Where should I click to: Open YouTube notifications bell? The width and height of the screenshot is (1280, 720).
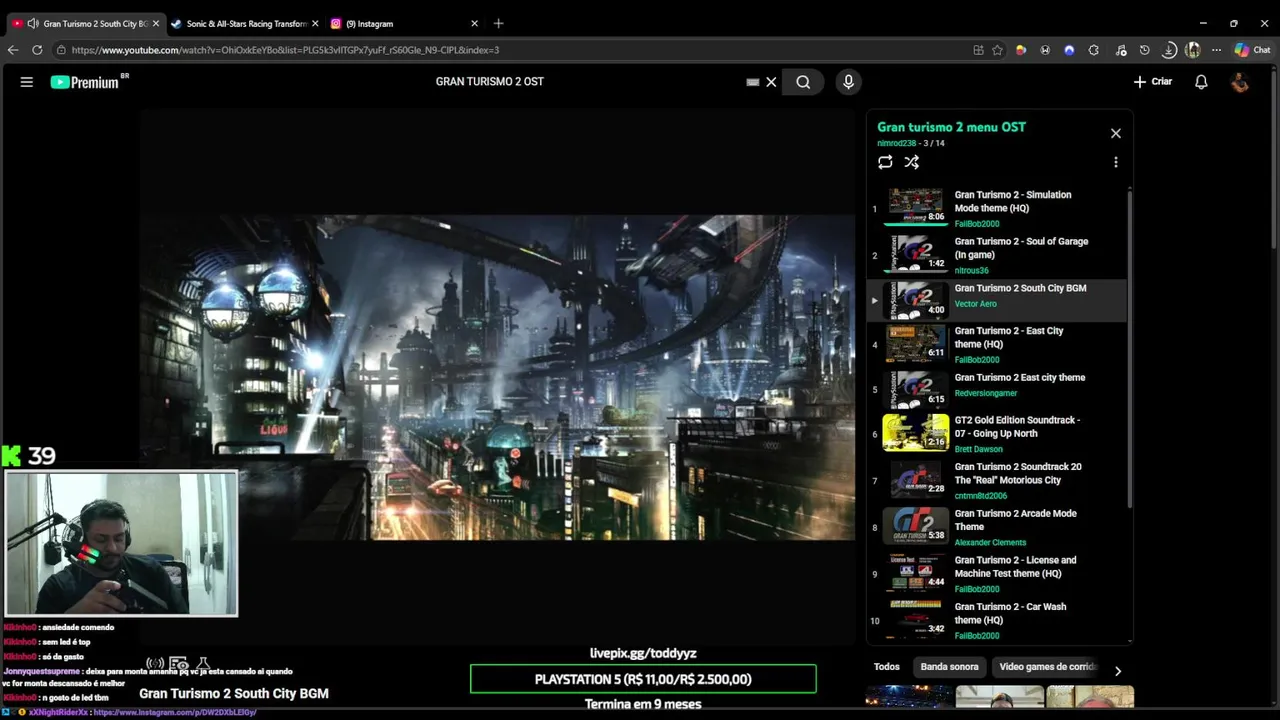(1201, 82)
